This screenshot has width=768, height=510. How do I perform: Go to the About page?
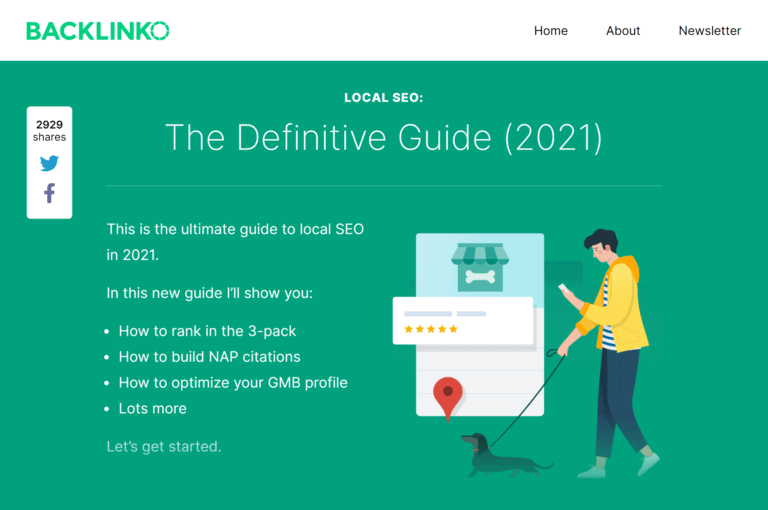(x=623, y=30)
